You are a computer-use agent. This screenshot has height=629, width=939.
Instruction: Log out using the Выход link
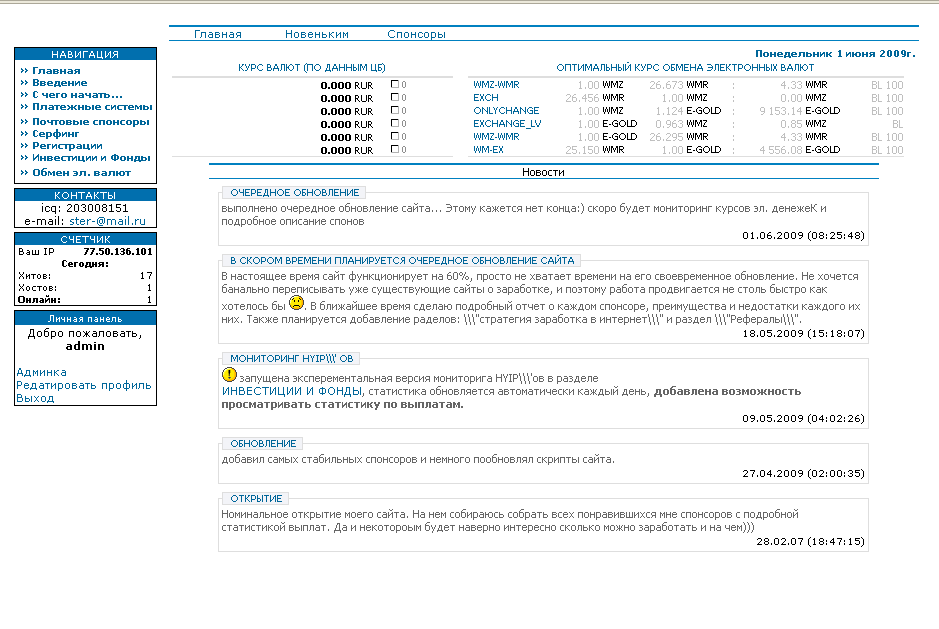(x=36, y=398)
